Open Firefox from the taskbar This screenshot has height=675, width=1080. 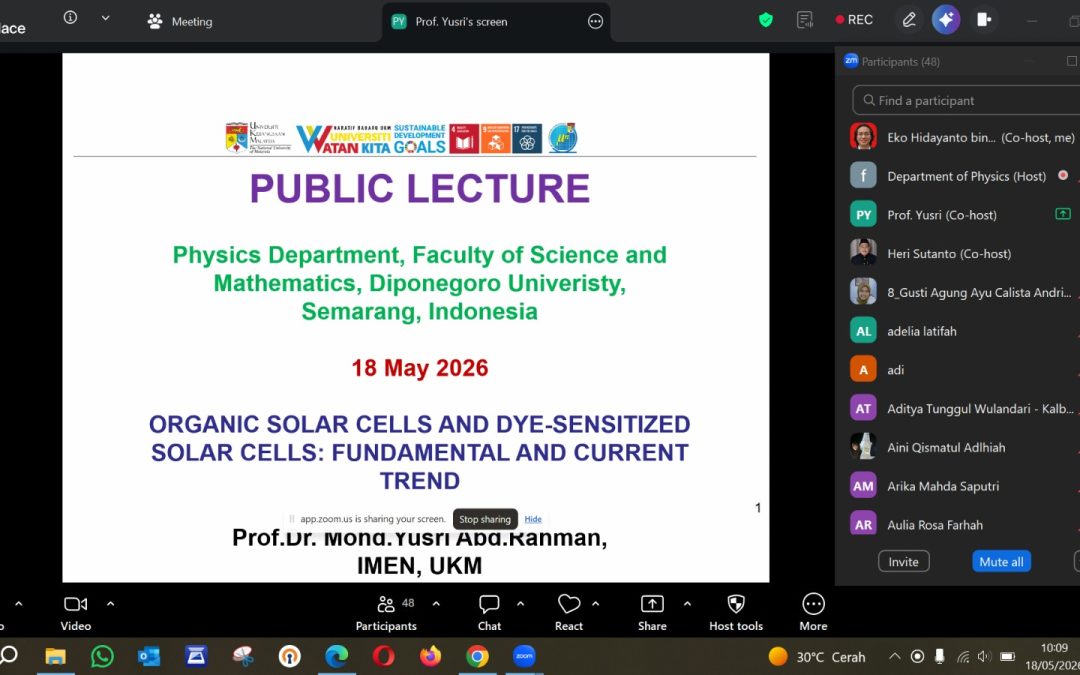point(430,656)
